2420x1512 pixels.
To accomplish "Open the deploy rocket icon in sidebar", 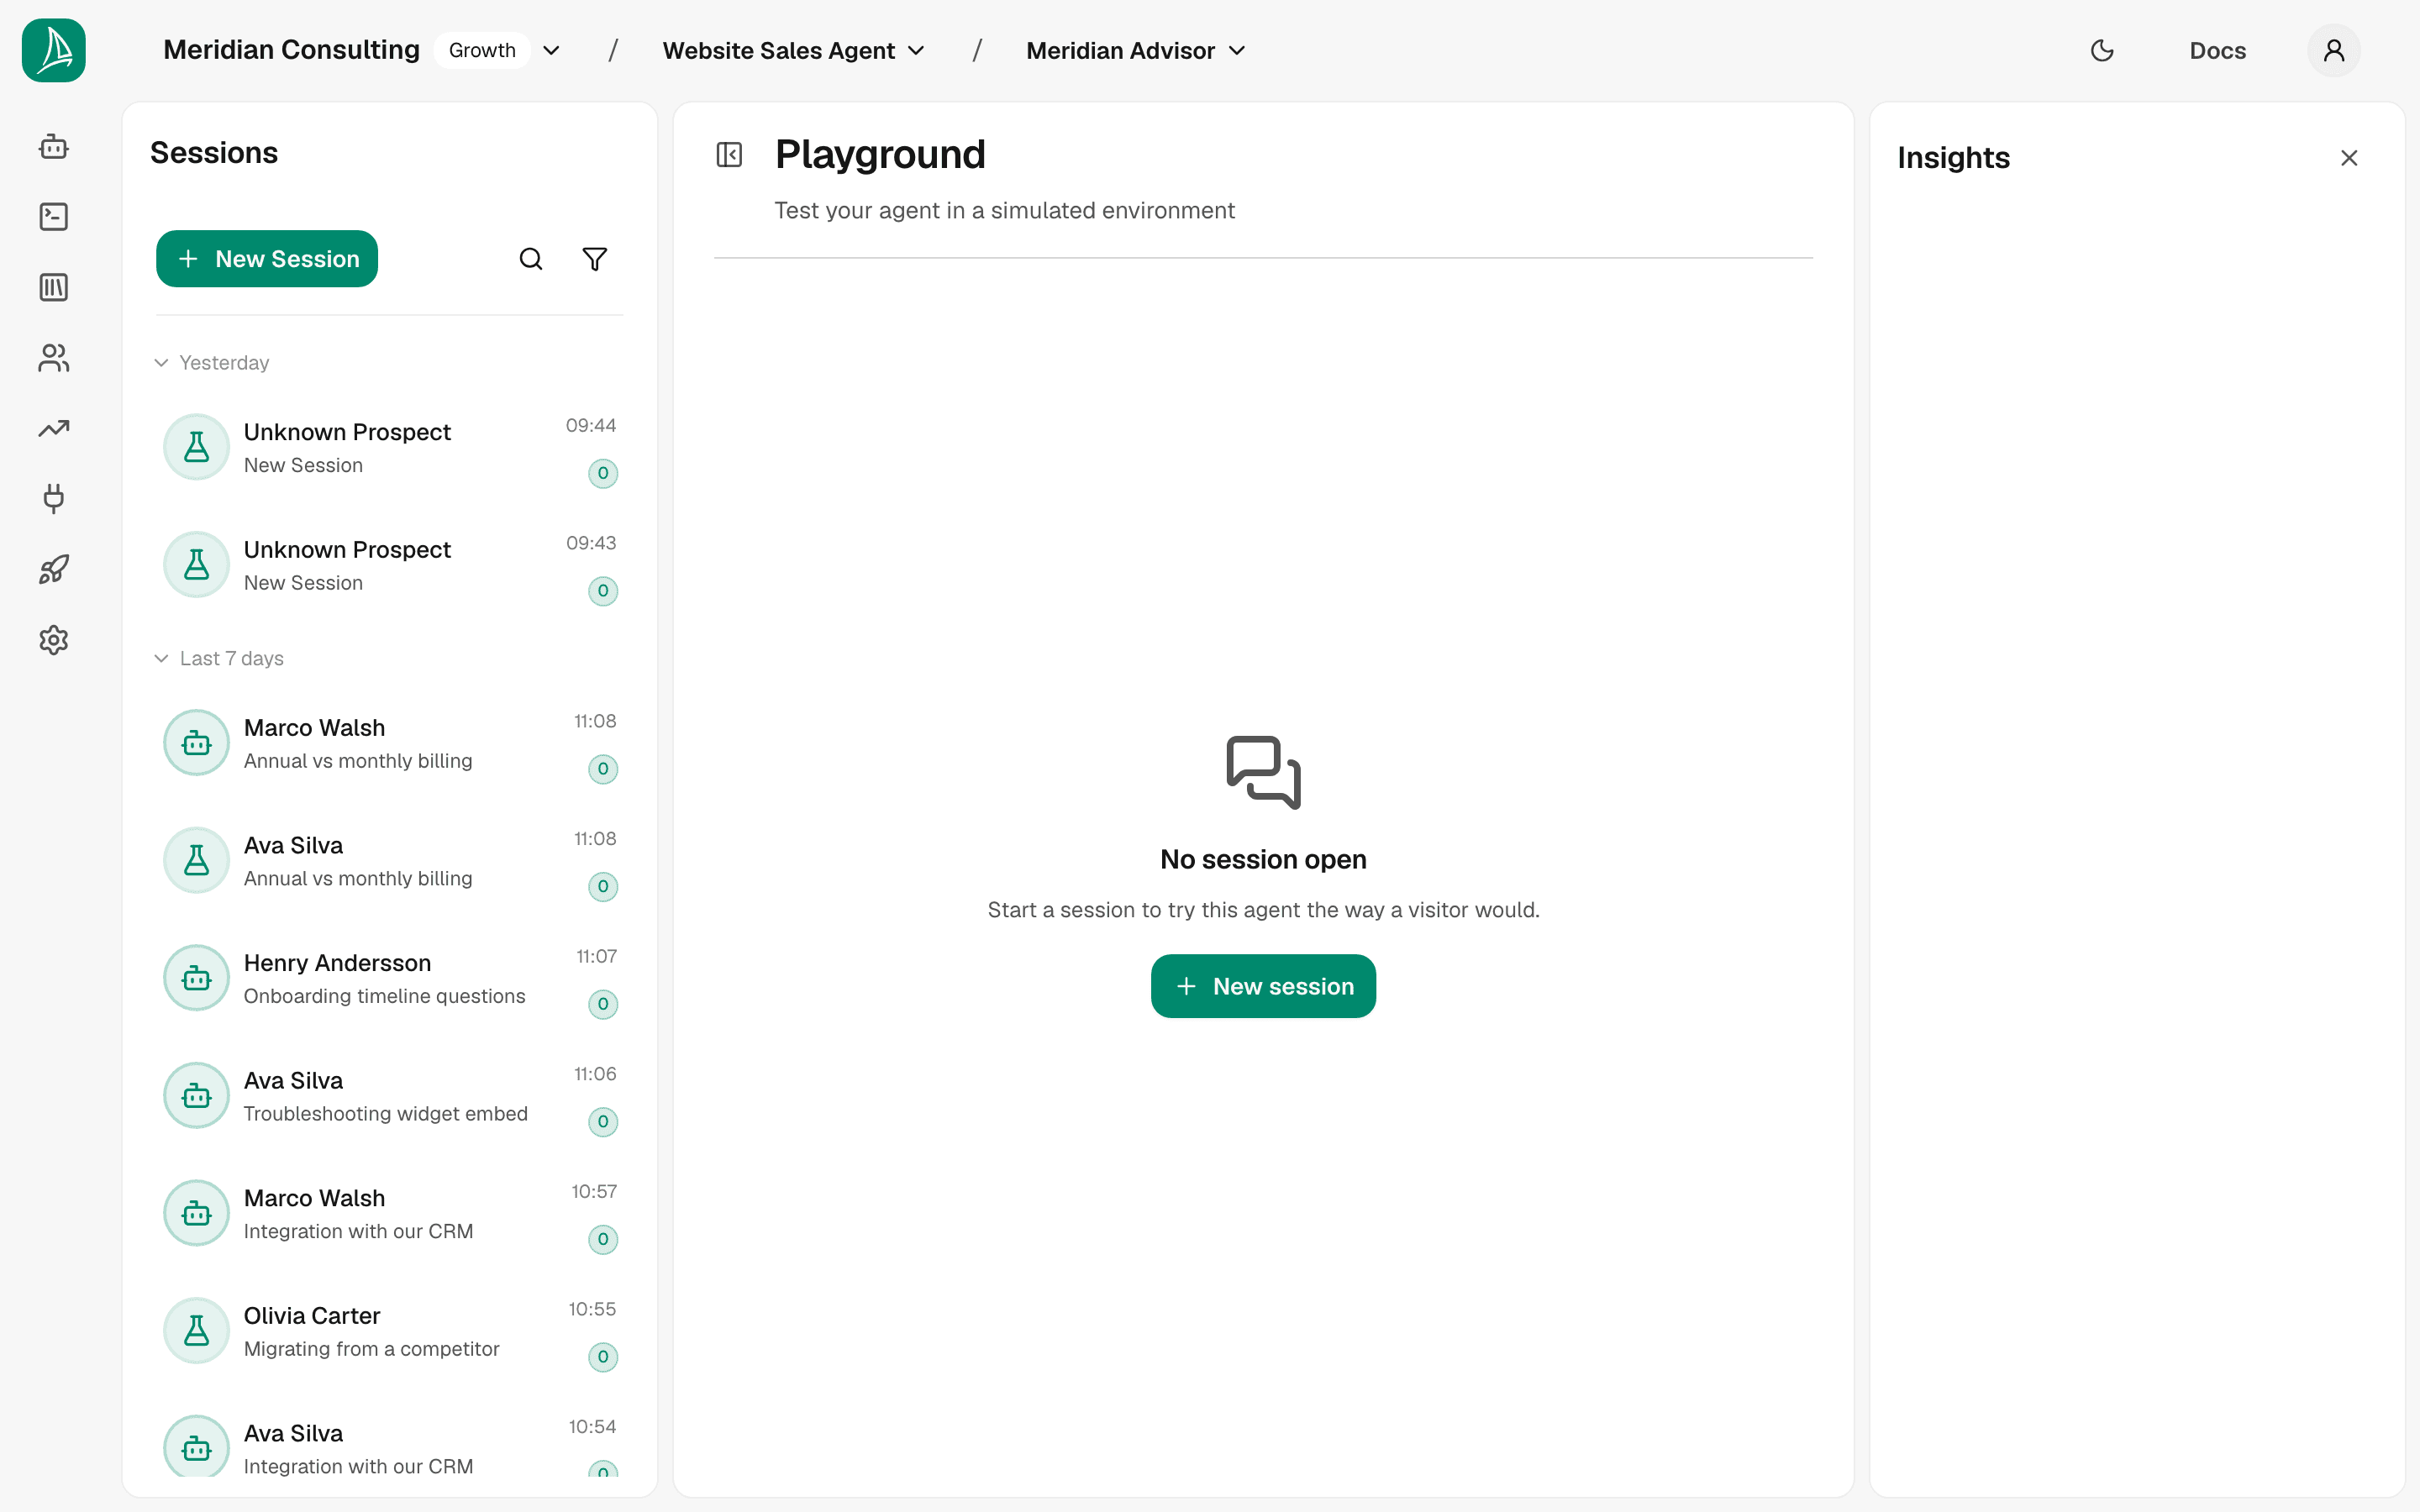I will [54, 569].
